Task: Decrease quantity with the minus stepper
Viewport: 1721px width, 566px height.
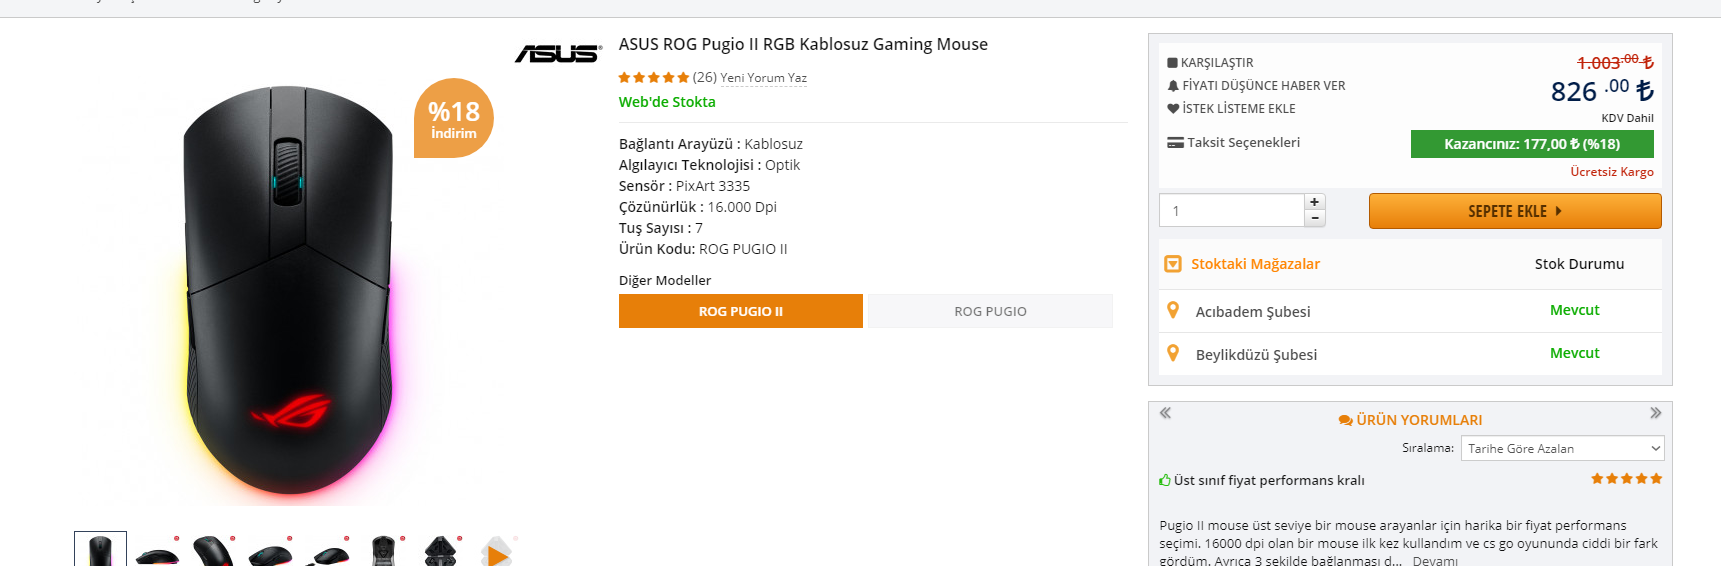Action: pos(1315,218)
